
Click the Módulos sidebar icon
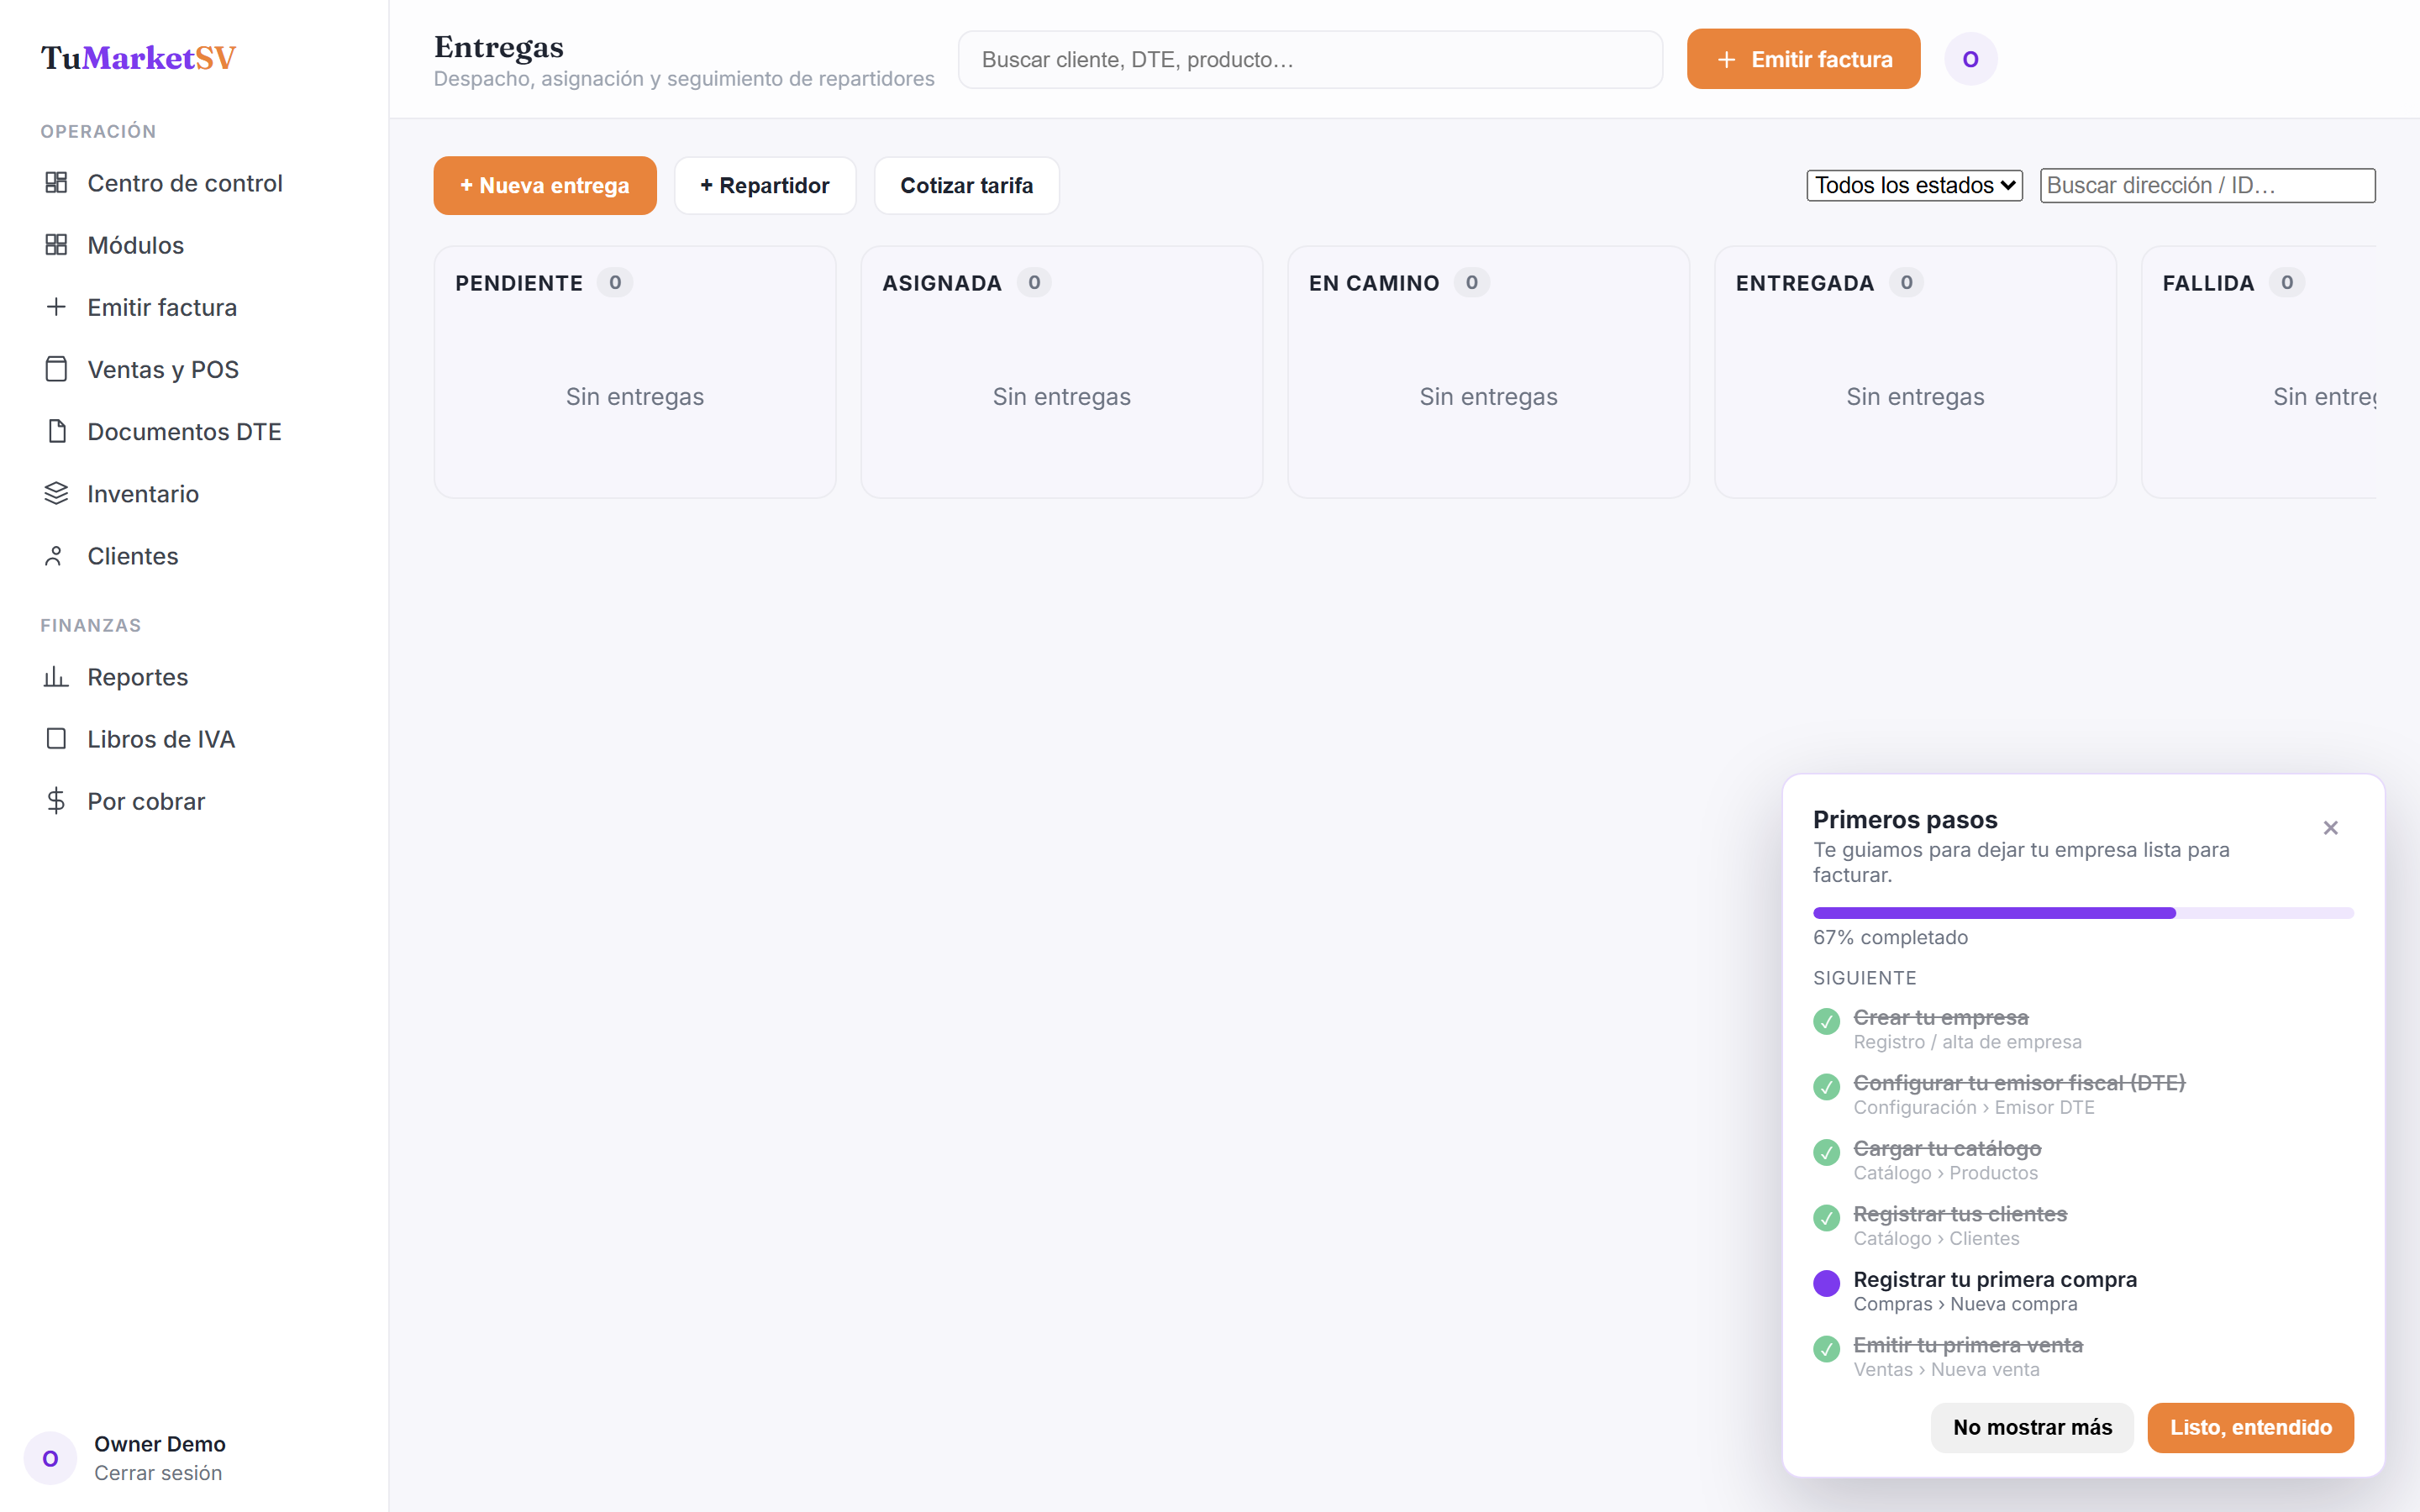pos(56,245)
